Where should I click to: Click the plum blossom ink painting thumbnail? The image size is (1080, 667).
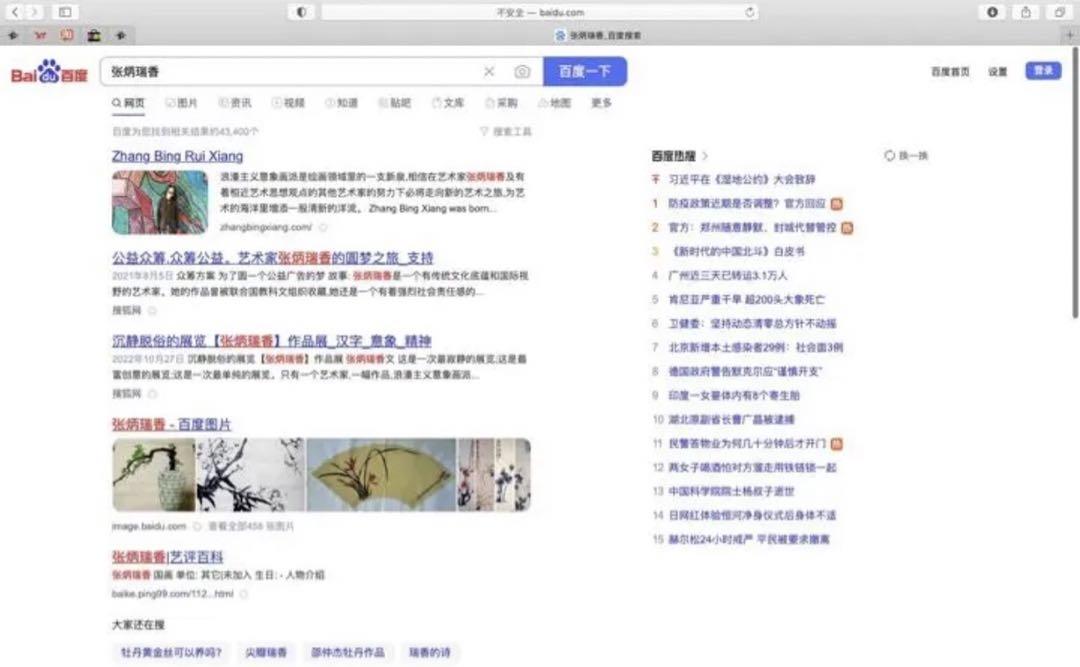[251, 475]
